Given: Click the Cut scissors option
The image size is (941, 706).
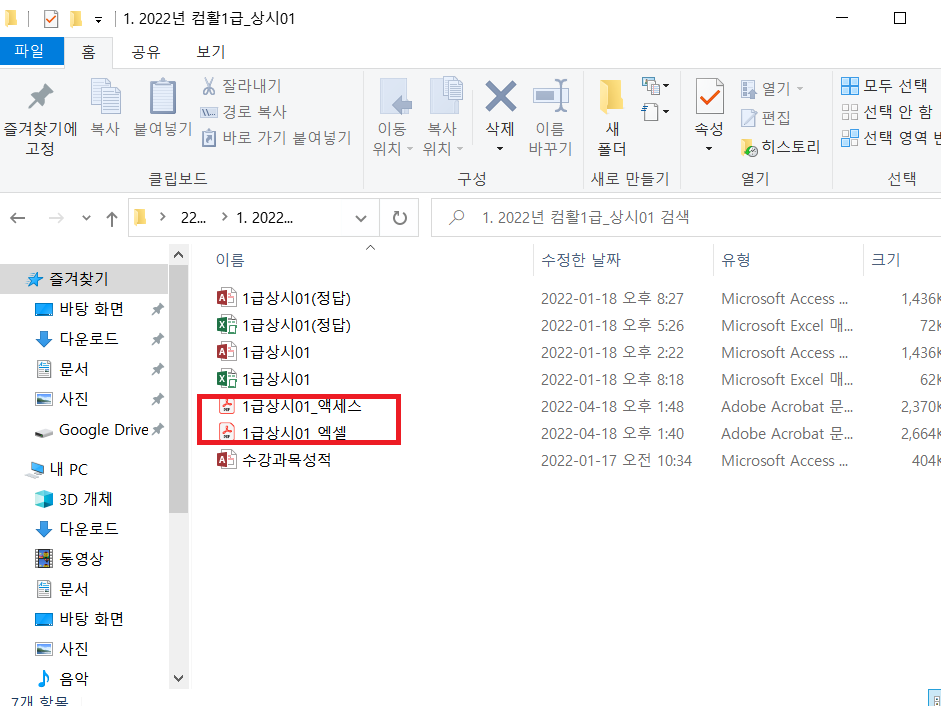Looking at the screenshot, I should [x=242, y=86].
